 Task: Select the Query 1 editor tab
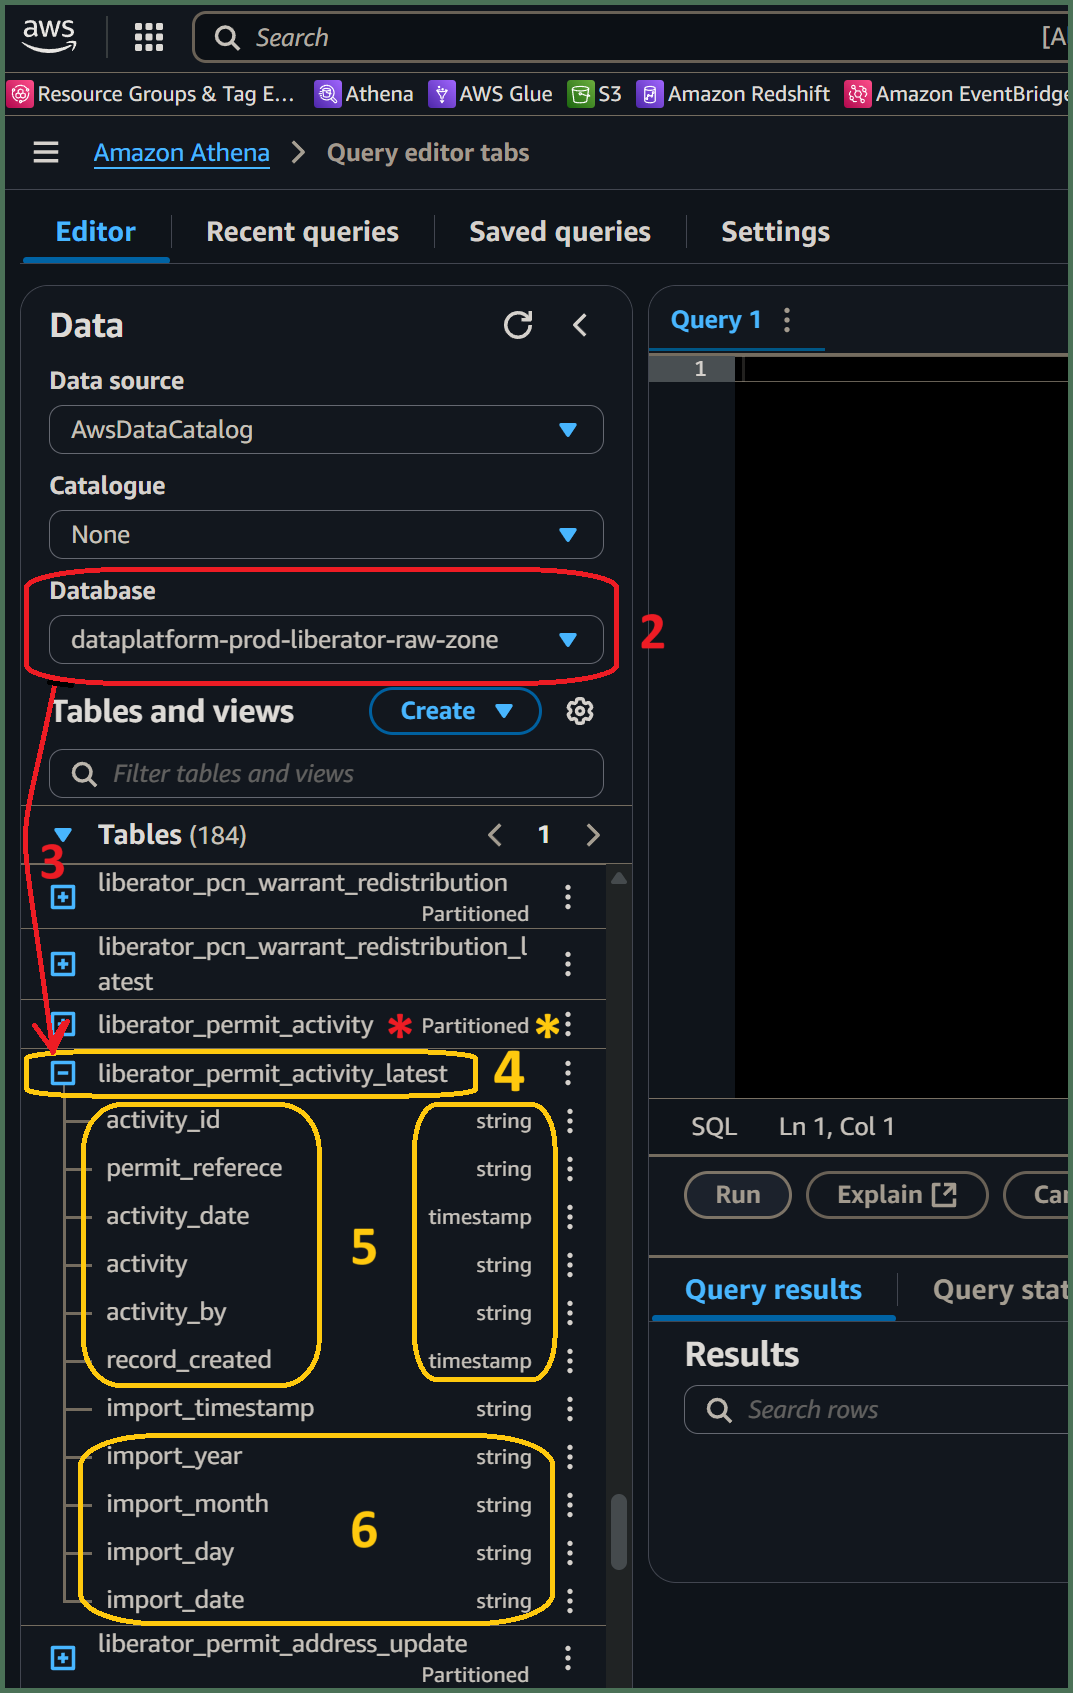point(716,320)
